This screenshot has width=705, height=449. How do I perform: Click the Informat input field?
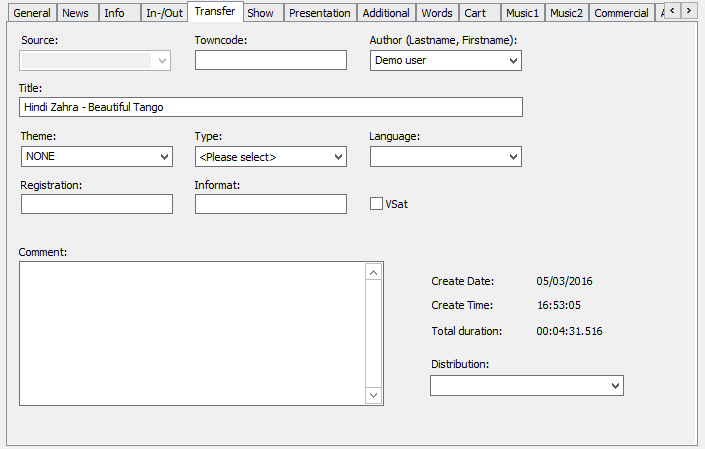point(270,204)
